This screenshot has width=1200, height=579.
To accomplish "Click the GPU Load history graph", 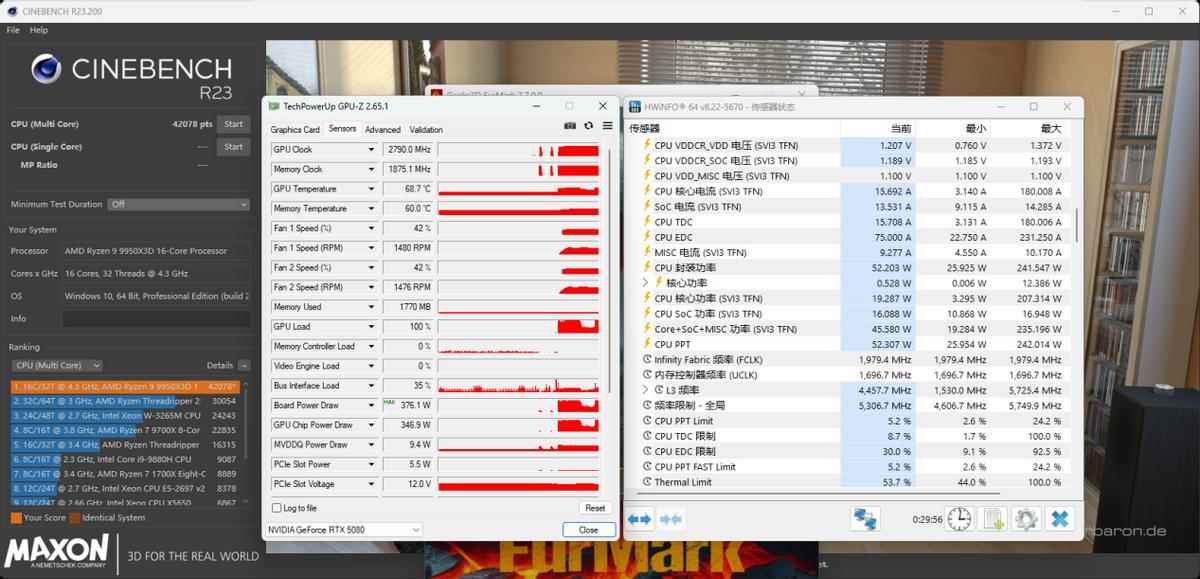I will pyautogui.click(x=518, y=327).
